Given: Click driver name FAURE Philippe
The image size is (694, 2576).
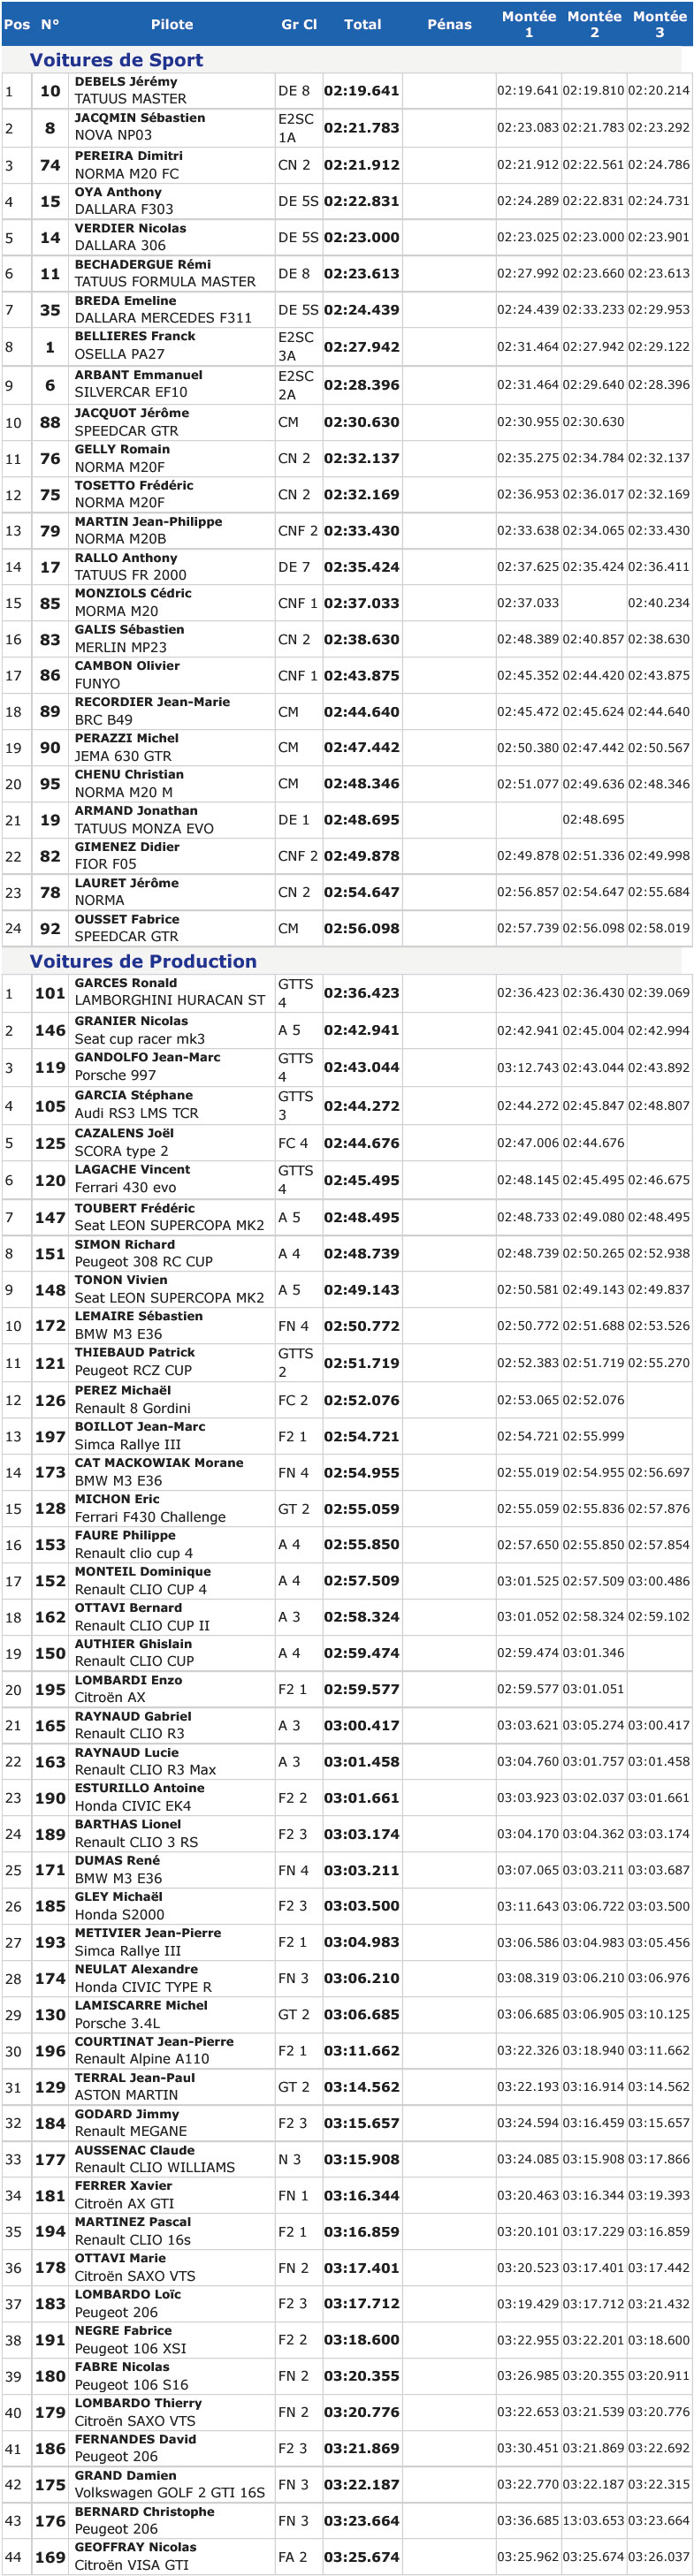Looking at the screenshot, I should pyautogui.click(x=125, y=1535).
